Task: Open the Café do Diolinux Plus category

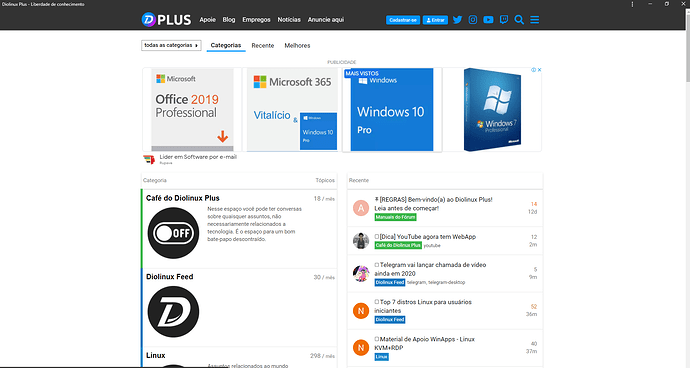Action: [183, 199]
